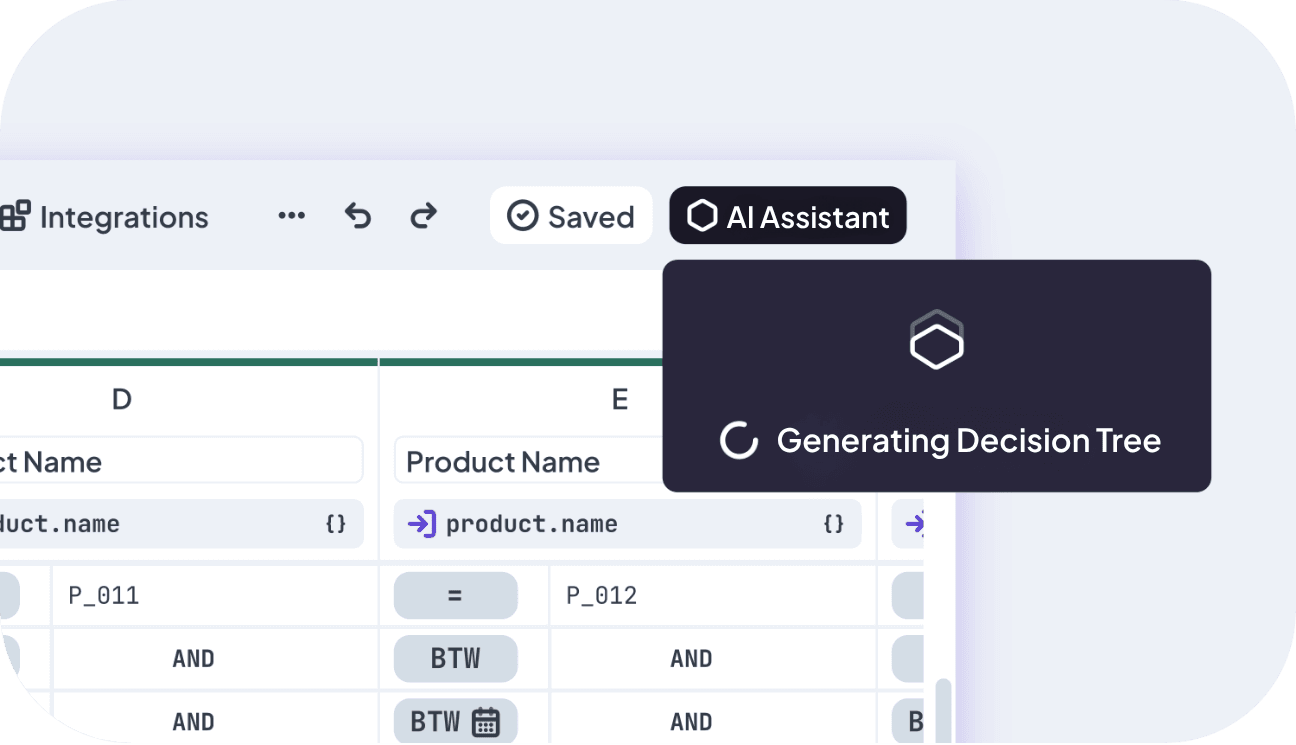Click the hexagon logo in AI popup
1296x745 pixels.
tap(936, 341)
